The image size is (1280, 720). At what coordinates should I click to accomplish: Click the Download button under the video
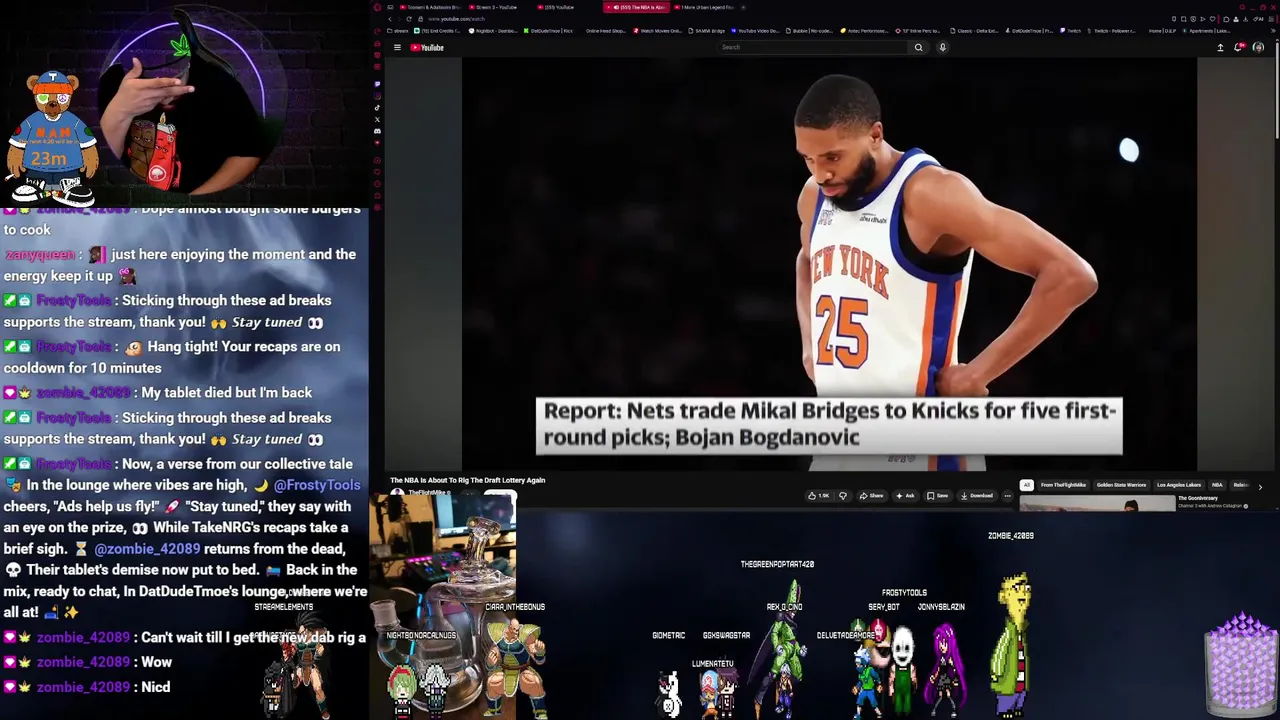pos(976,496)
